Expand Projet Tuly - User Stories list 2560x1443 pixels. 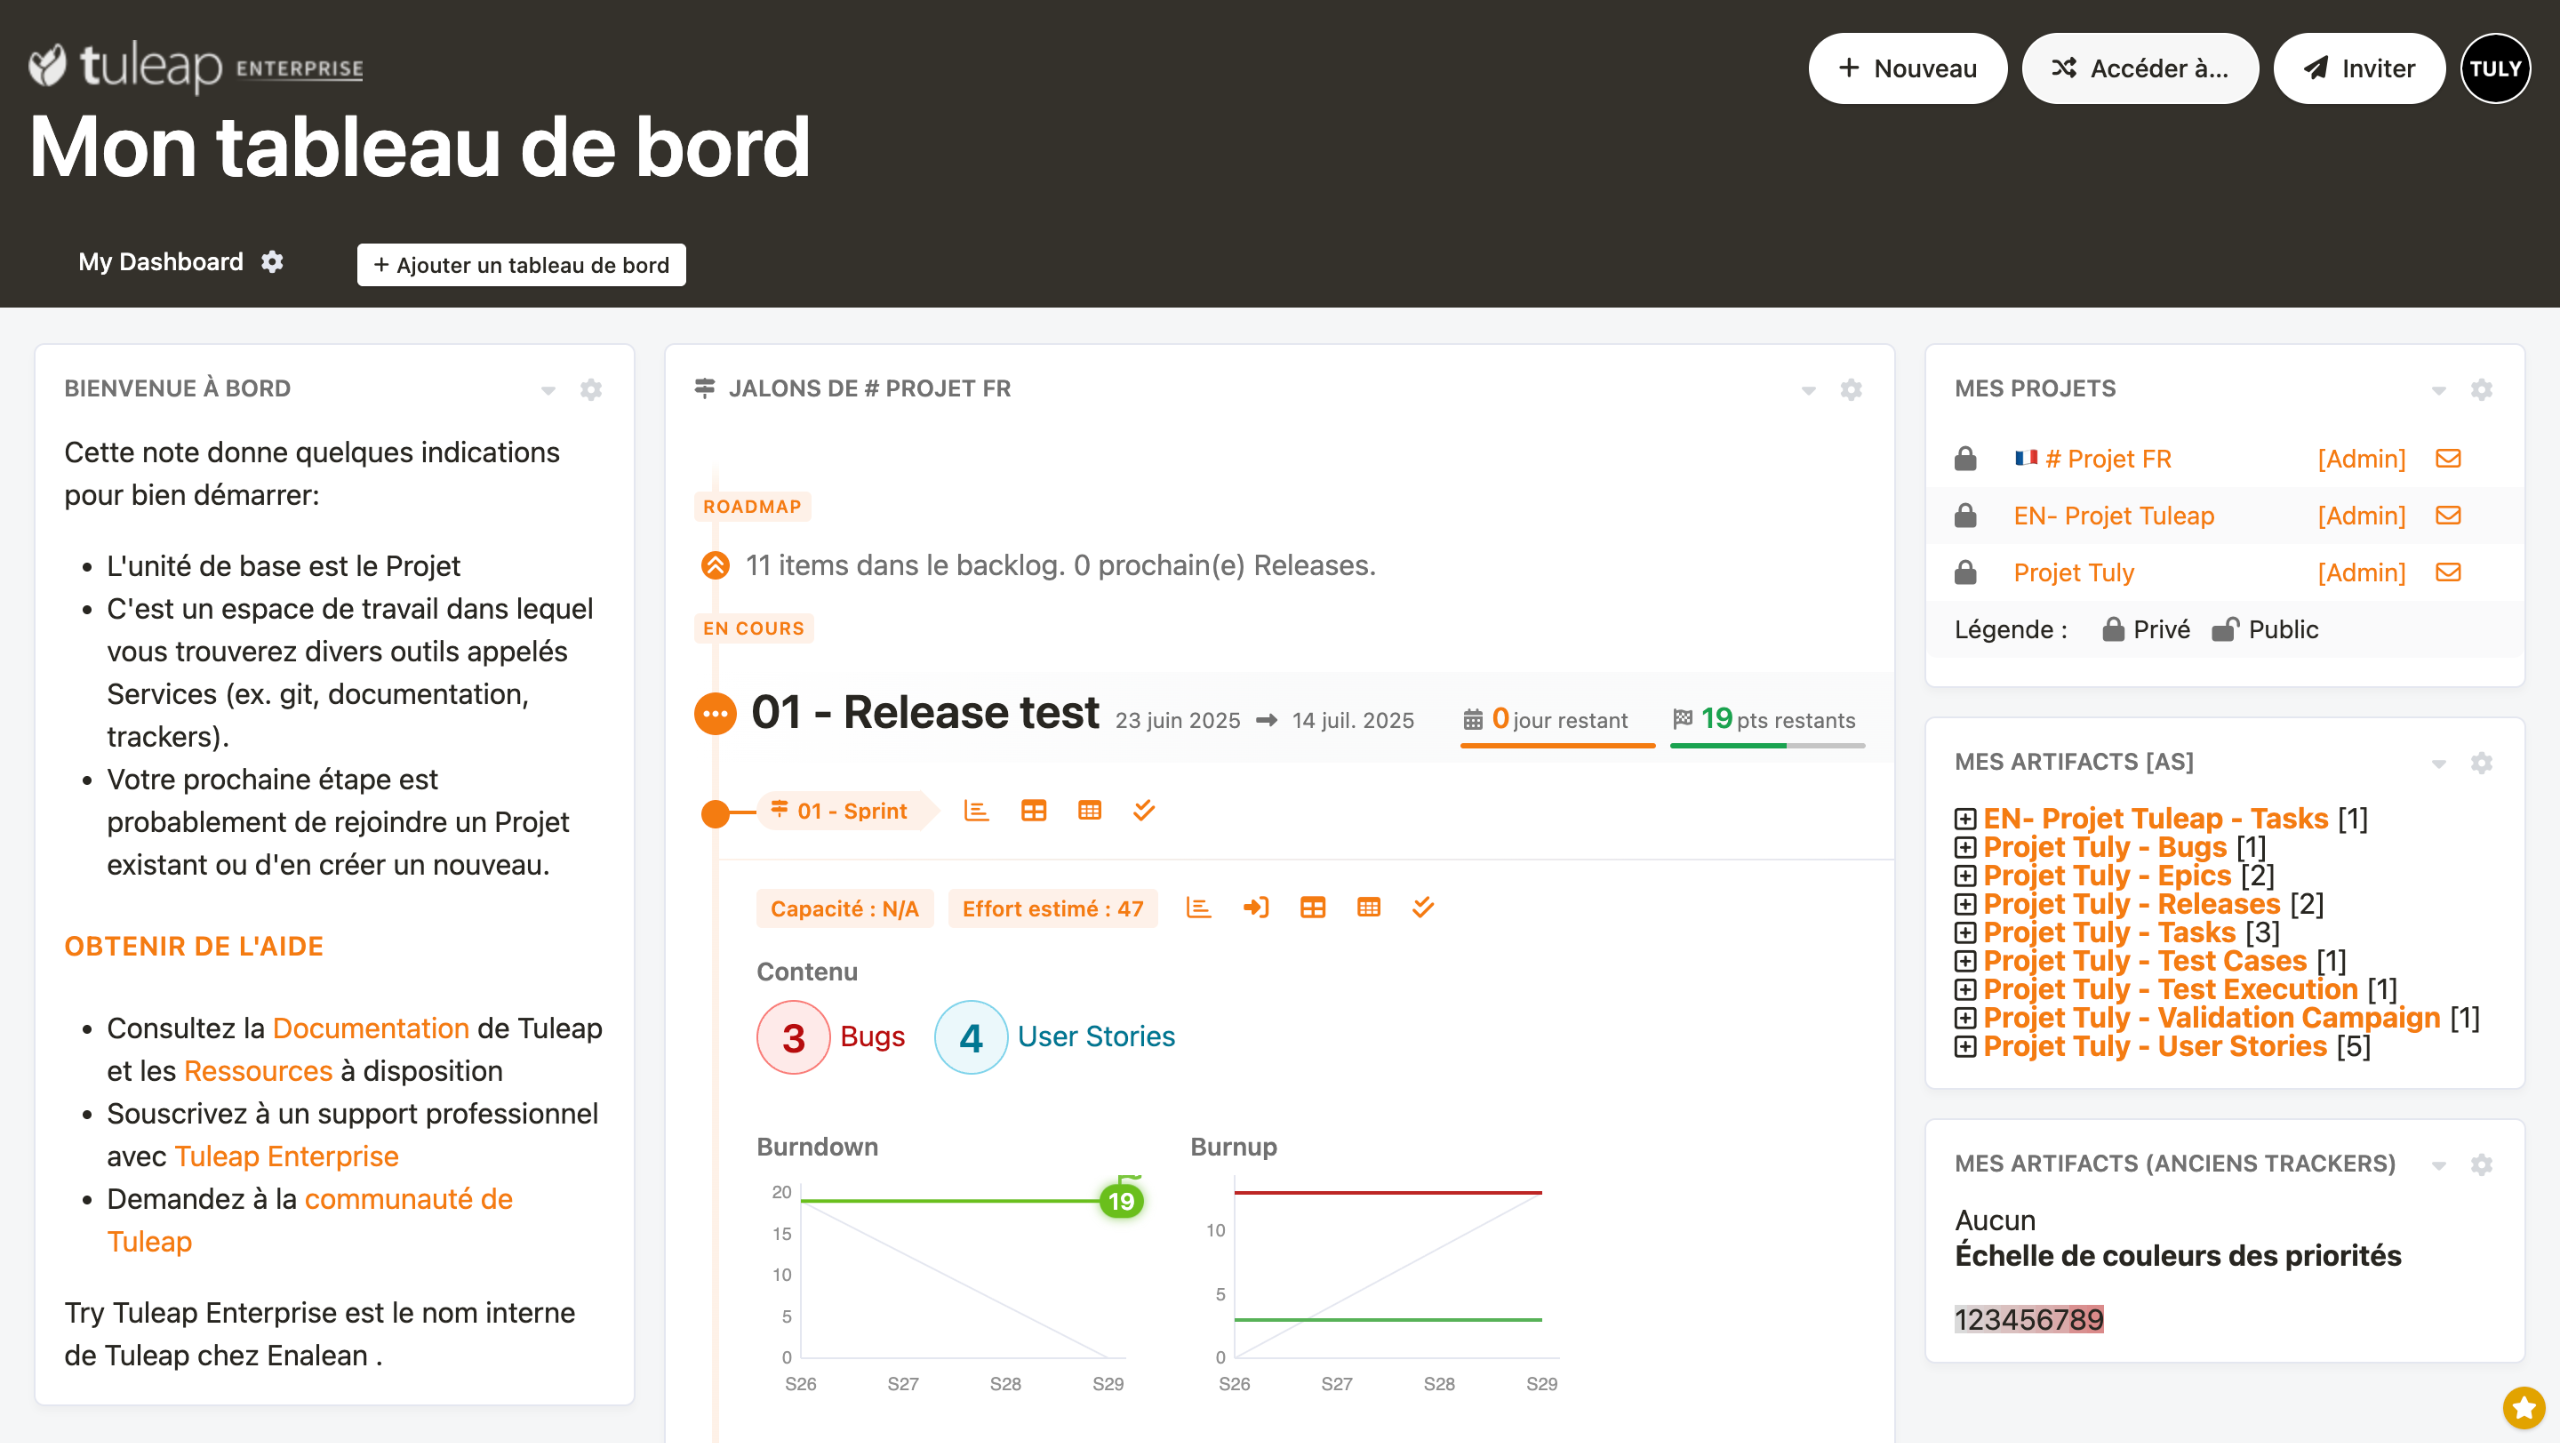point(1965,1047)
